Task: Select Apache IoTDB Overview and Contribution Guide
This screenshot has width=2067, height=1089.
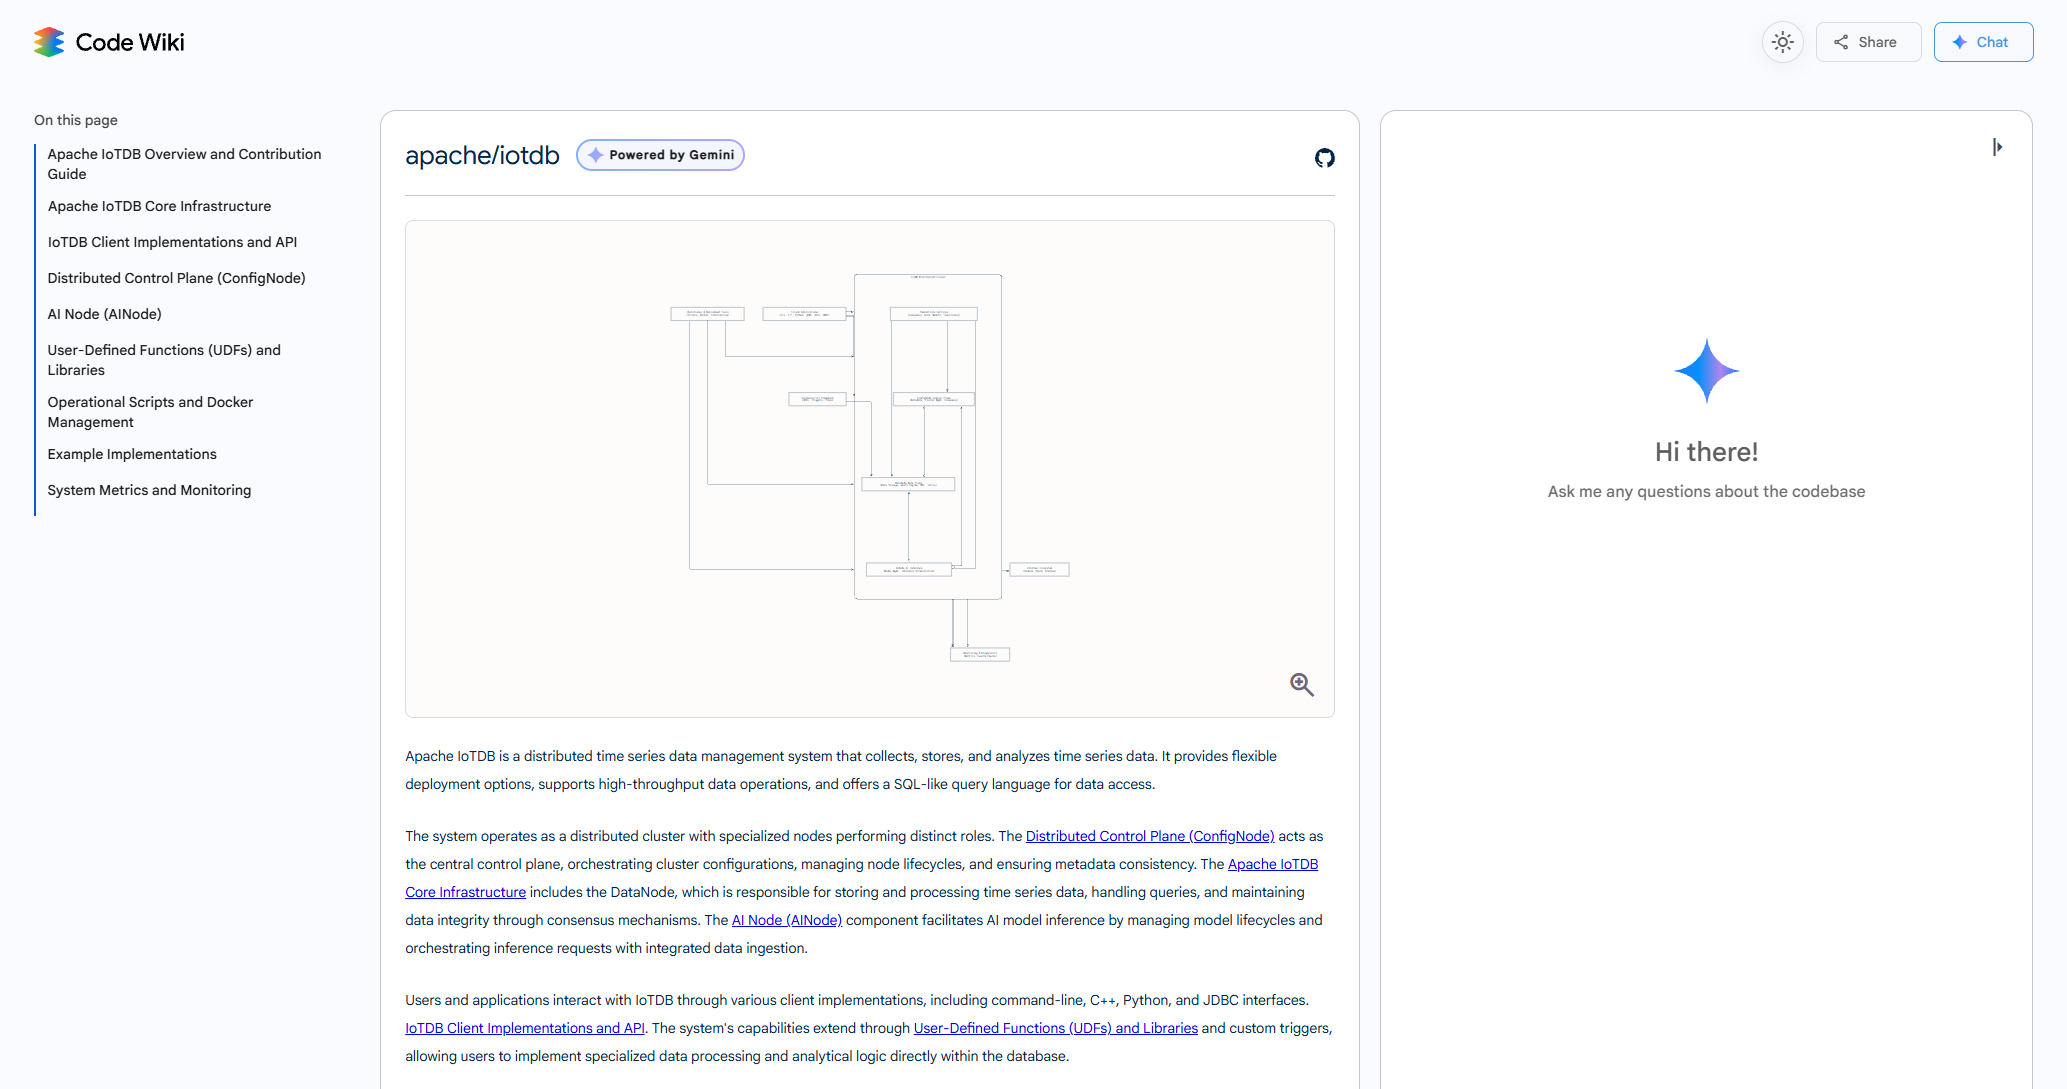Action: point(184,163)
